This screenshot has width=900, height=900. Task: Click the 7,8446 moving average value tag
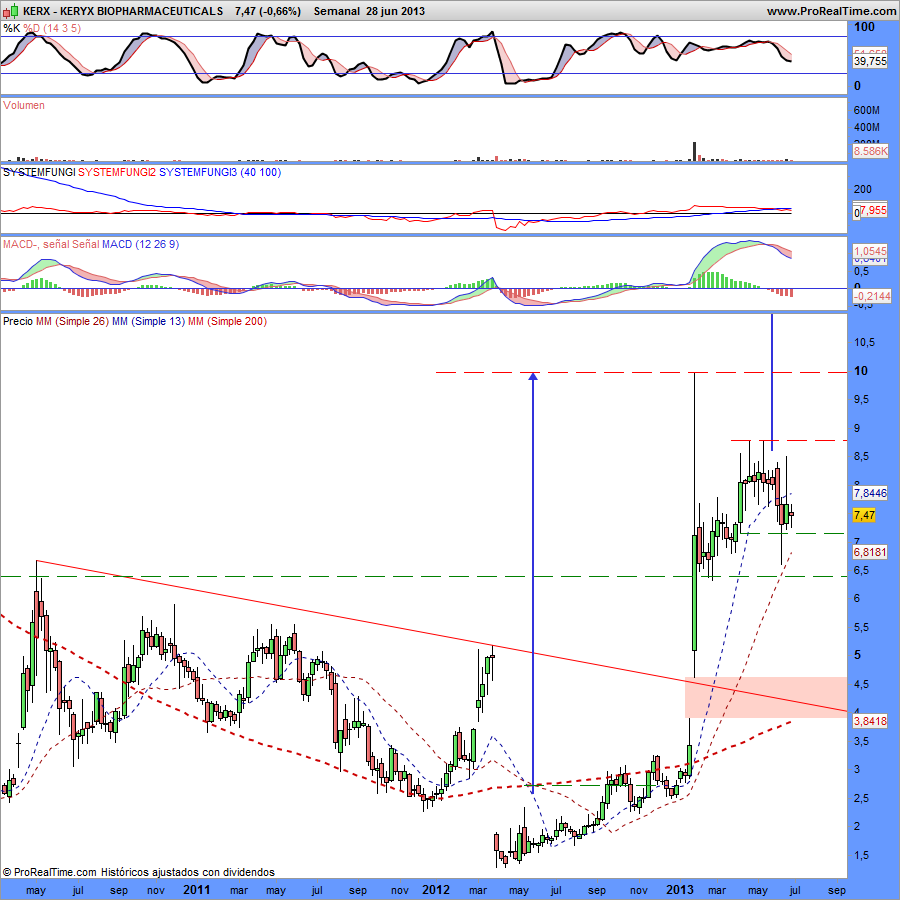870,493
